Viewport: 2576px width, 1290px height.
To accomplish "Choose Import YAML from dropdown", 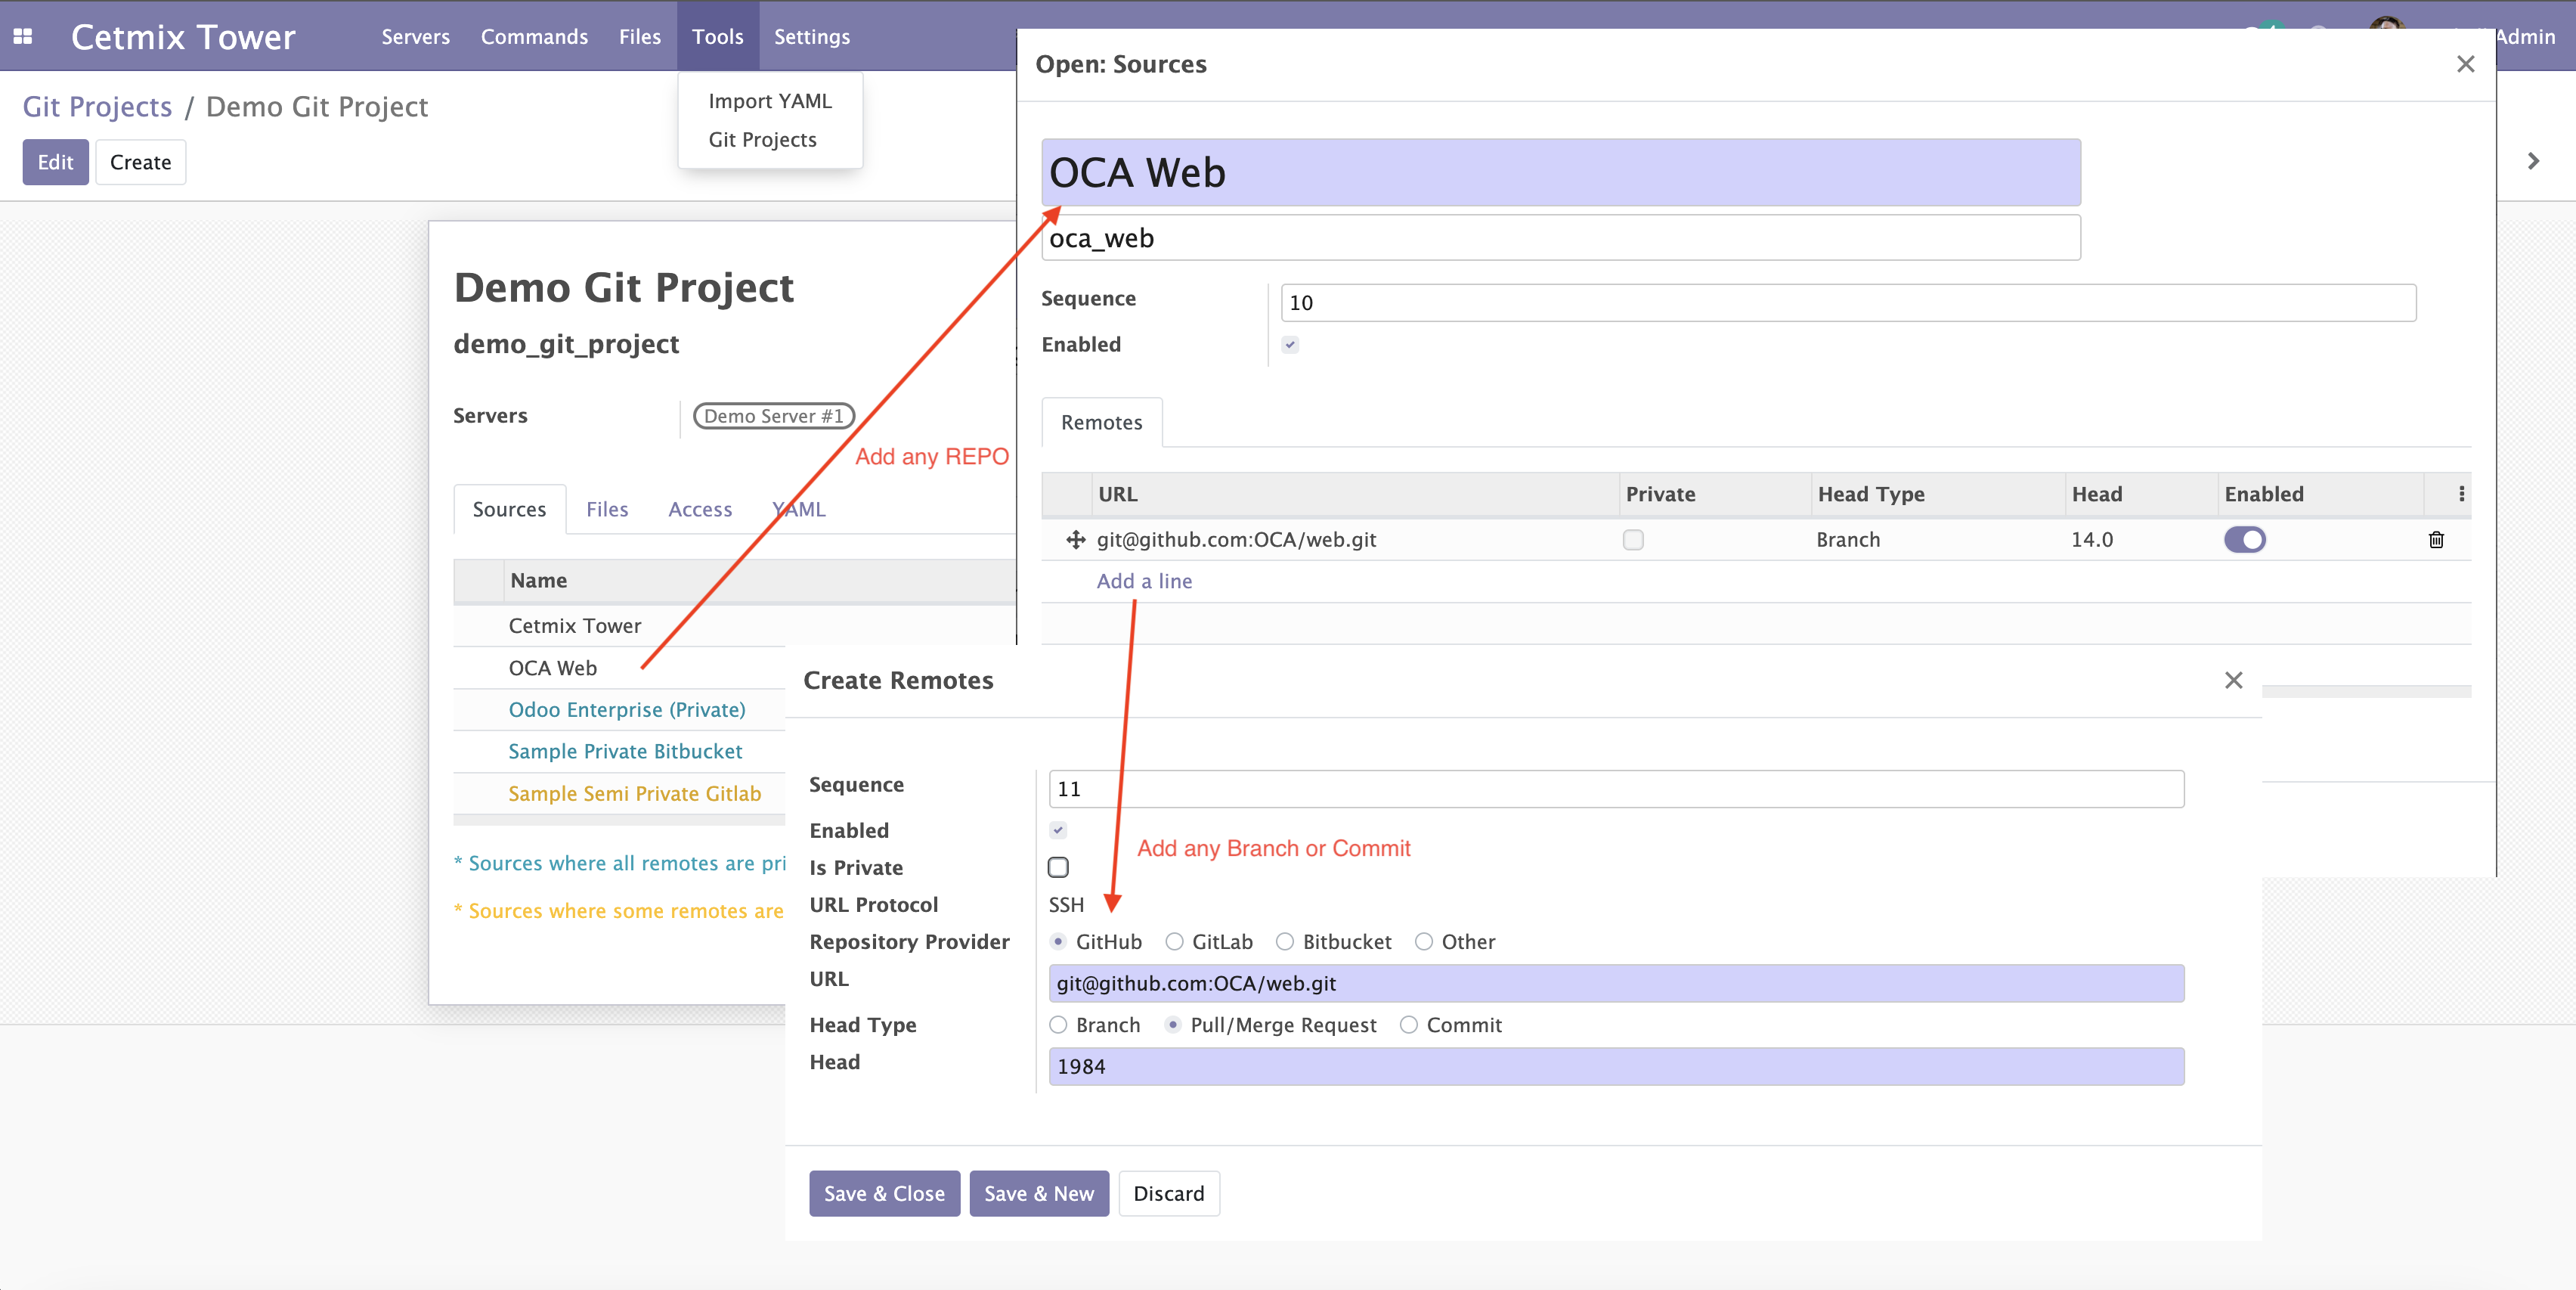I will point(769,101).
